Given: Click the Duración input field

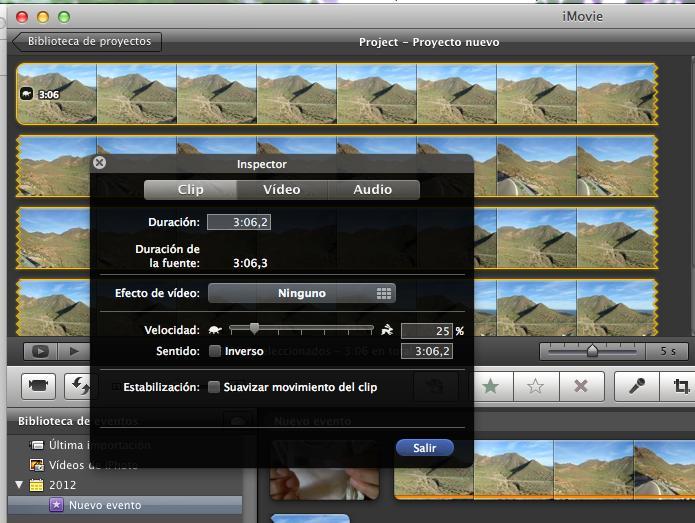Looking at the screenshot, I should tap(238, 222).
